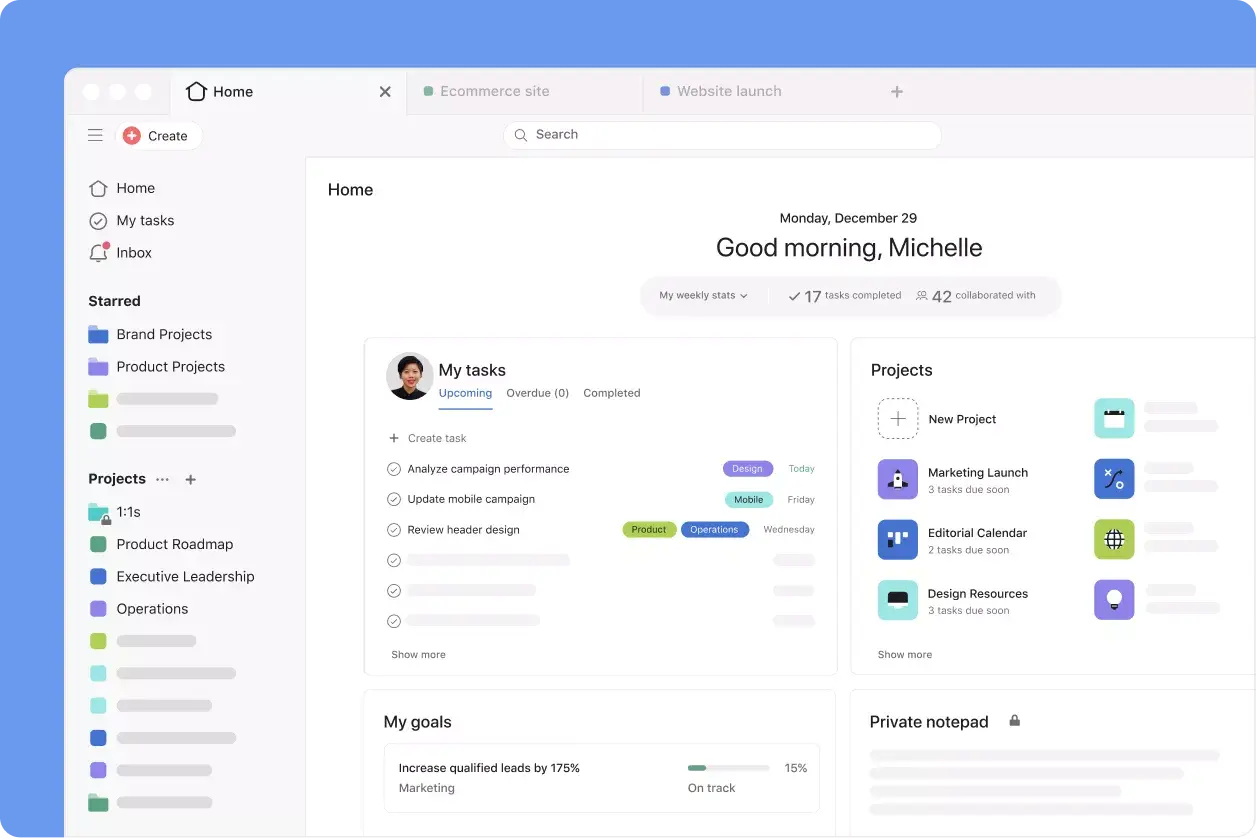
Task: Click the Create button
Action: (x=157, y=136)
